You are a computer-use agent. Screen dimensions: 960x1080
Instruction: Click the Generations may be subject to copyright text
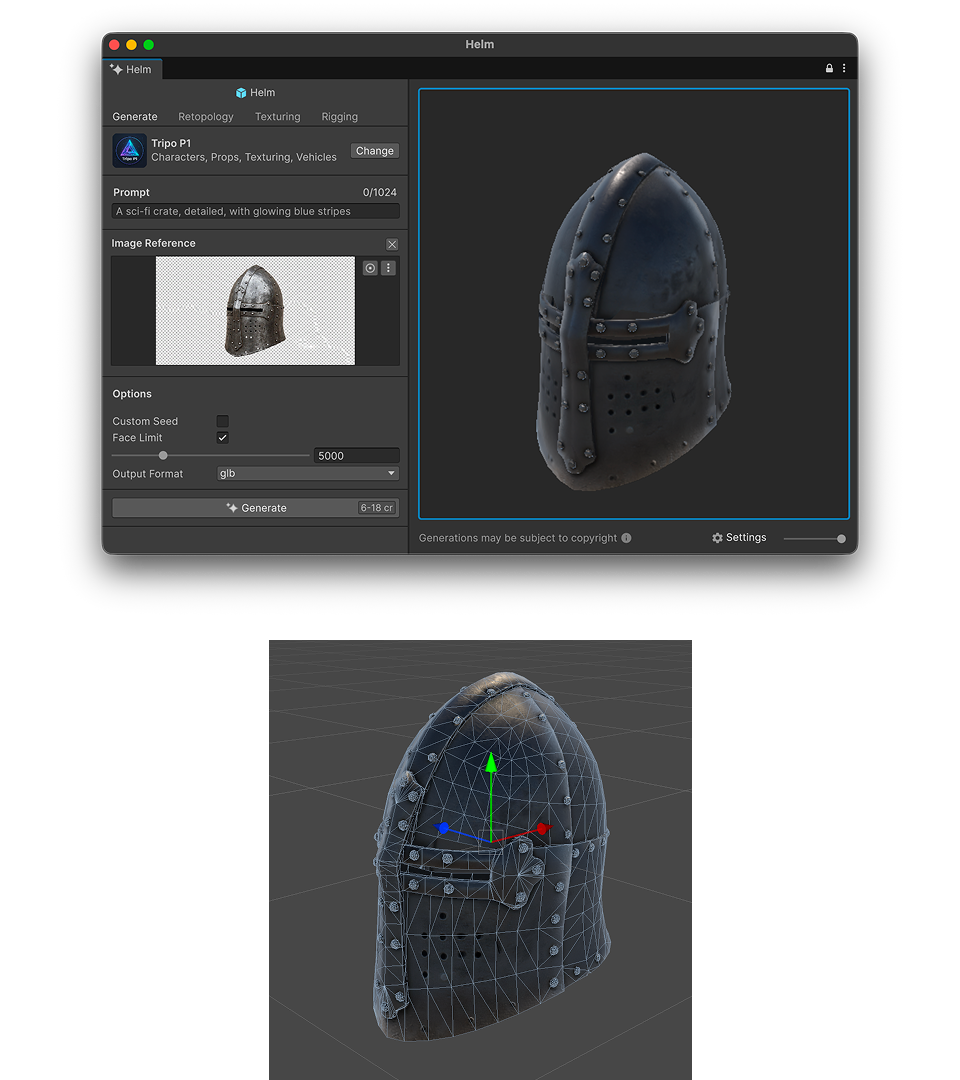pos(518,538)
